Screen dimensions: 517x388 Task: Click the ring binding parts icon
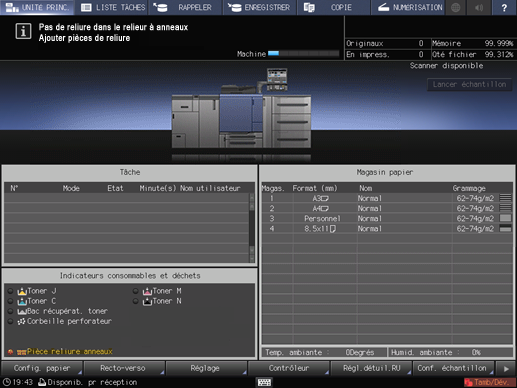22,352
